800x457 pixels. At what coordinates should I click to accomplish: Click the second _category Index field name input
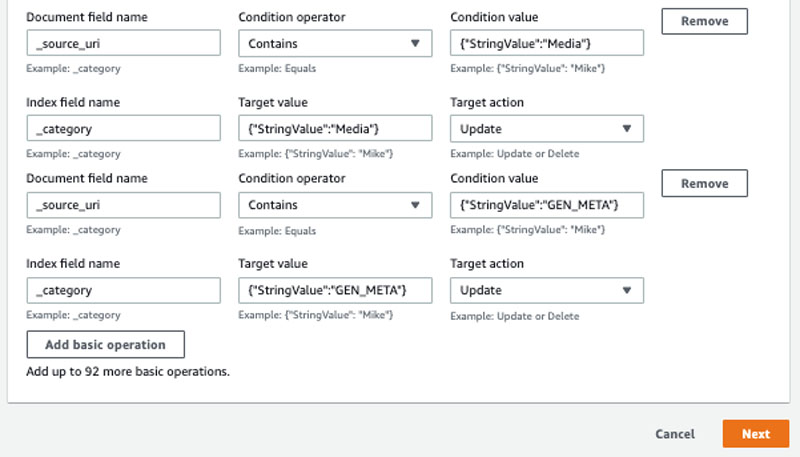click(123, 290)
